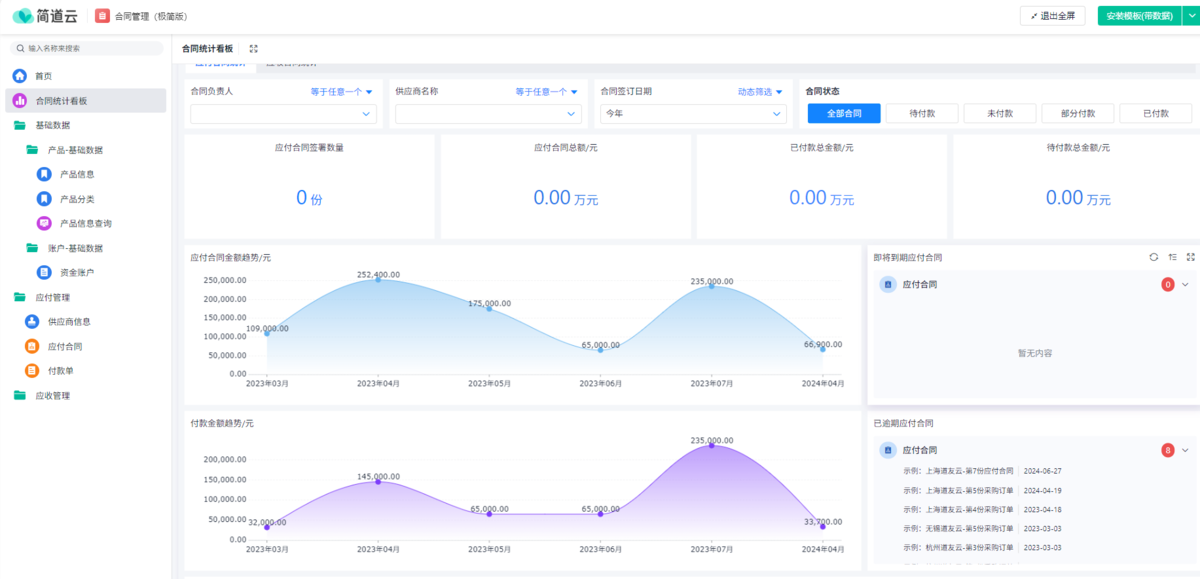Select the 待付款 contract status filter
This screenshot has width=1200, height=579.
pos(922,113)
